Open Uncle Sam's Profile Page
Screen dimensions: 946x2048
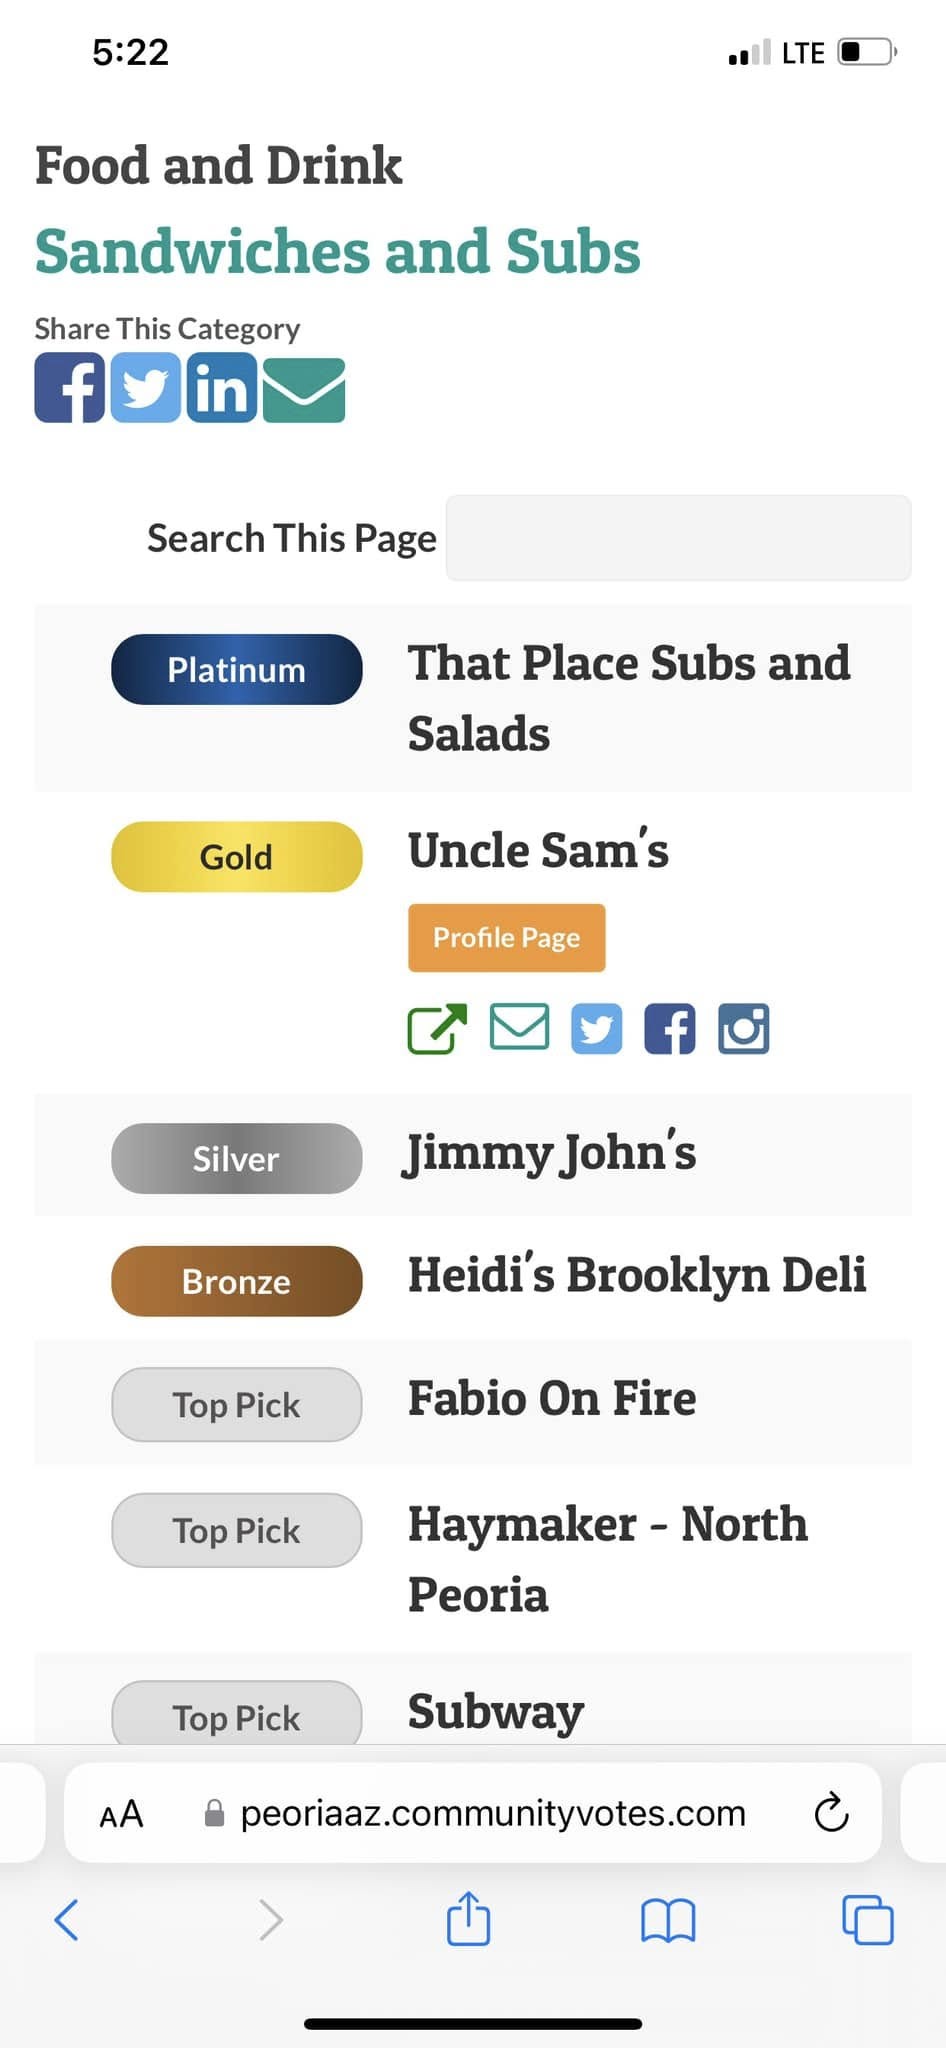click(x=507, y=938)
